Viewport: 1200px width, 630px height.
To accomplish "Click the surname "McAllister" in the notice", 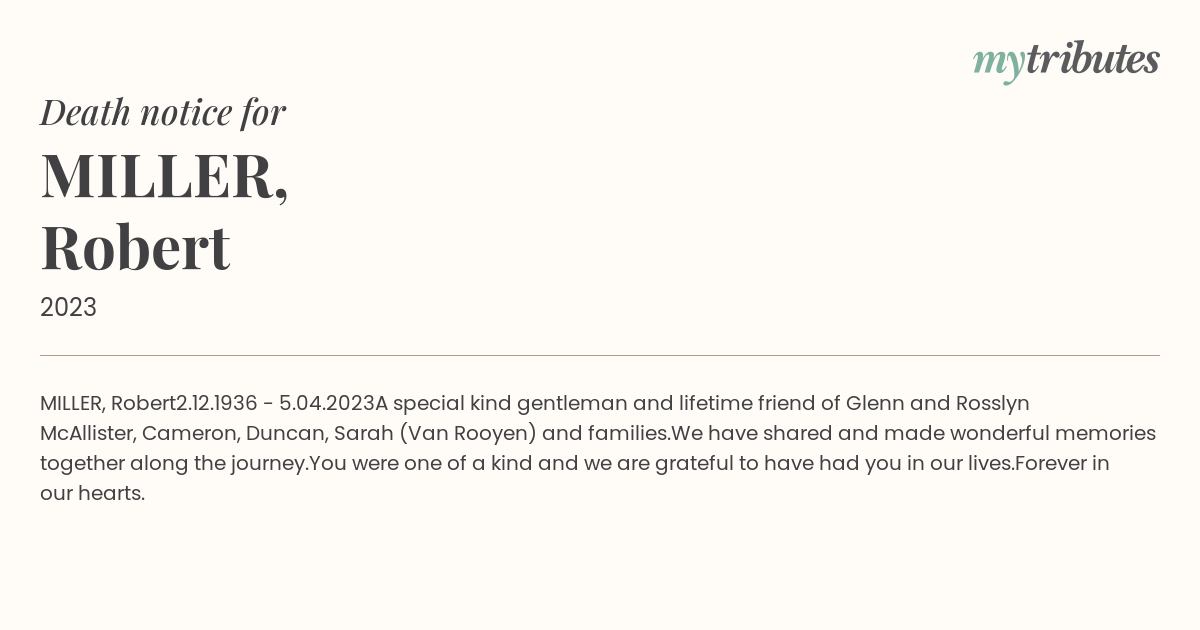I will [88, 433].
